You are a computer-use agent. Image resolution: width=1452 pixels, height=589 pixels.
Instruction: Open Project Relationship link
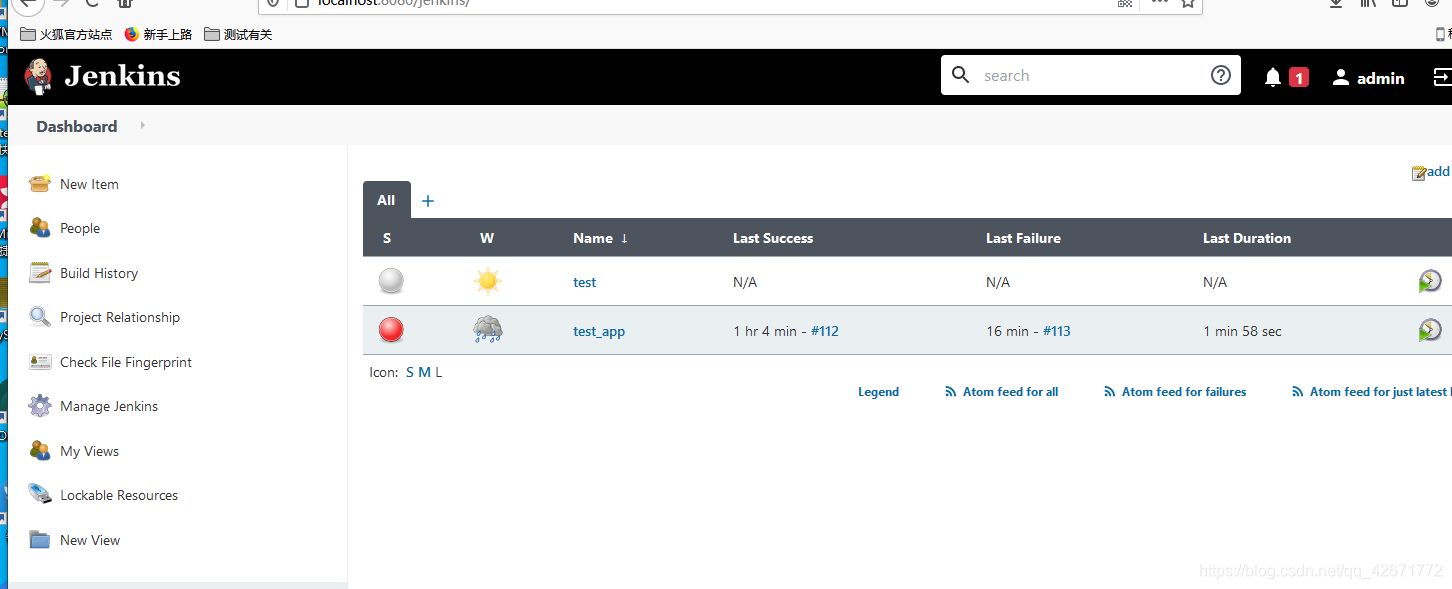(x=120, y=317)
